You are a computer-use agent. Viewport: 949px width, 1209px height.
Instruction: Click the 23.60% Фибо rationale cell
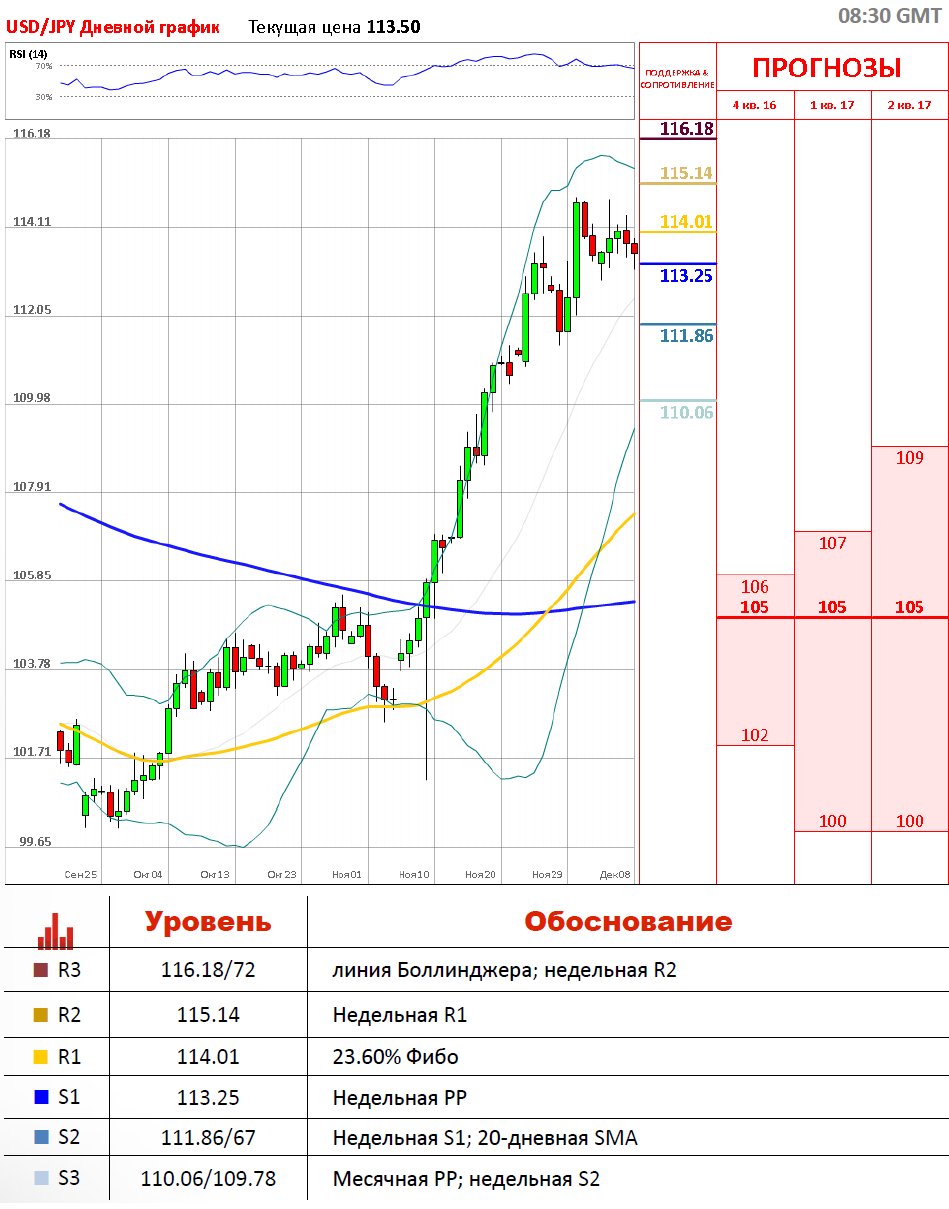point(393,1057)
